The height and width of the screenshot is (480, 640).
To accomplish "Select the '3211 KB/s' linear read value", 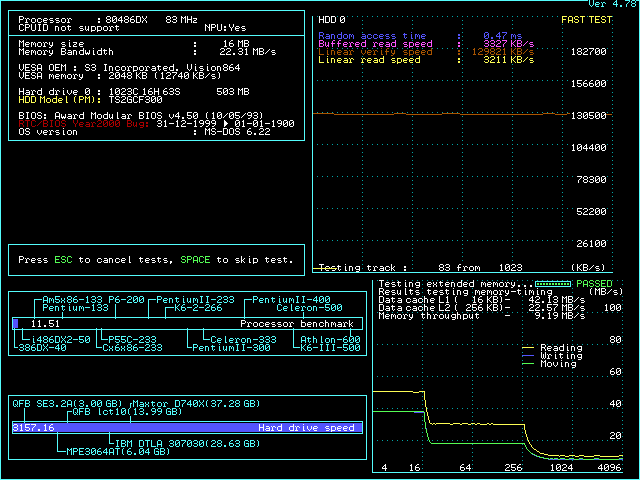I will [509, 60].
